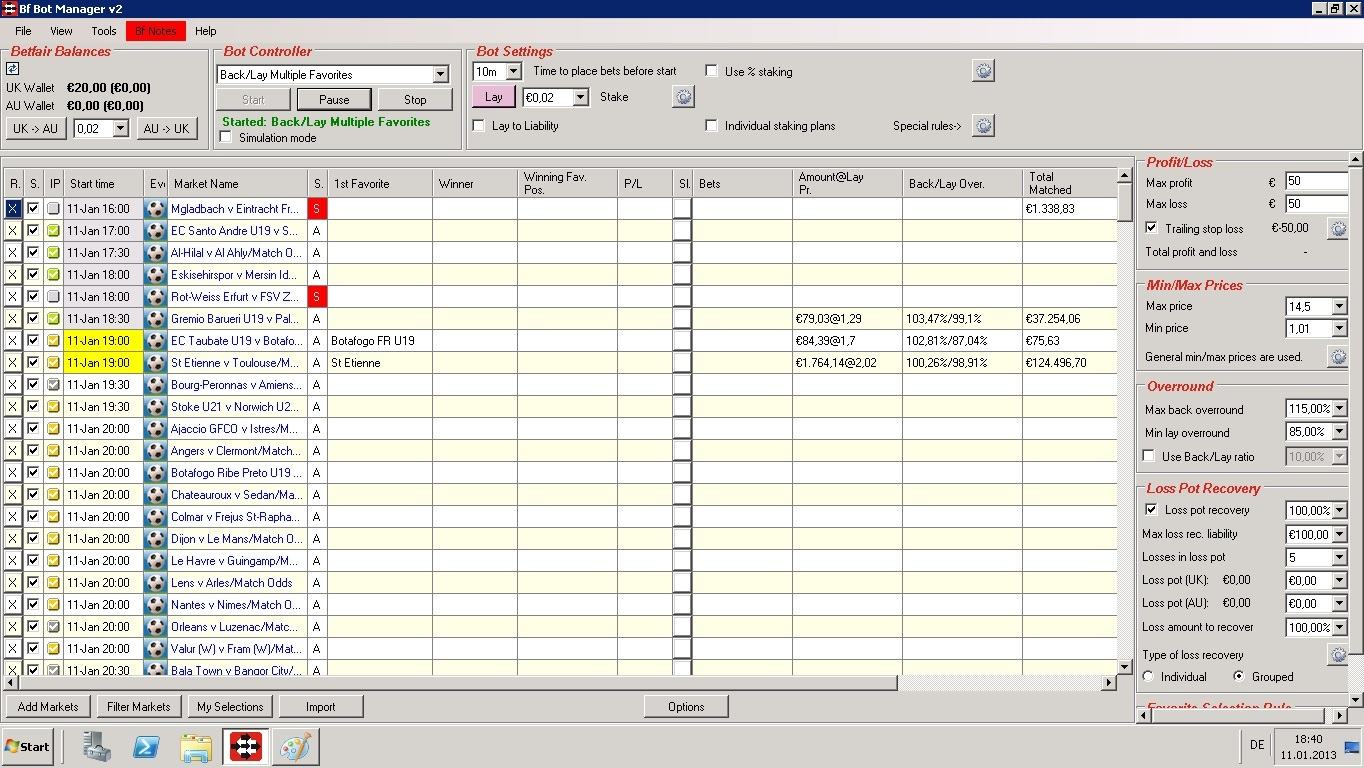Expand the Back/Lay Multiple Favorites strategy dropdown
Viewport: 1364px width, 768px height.
[440, 75]
